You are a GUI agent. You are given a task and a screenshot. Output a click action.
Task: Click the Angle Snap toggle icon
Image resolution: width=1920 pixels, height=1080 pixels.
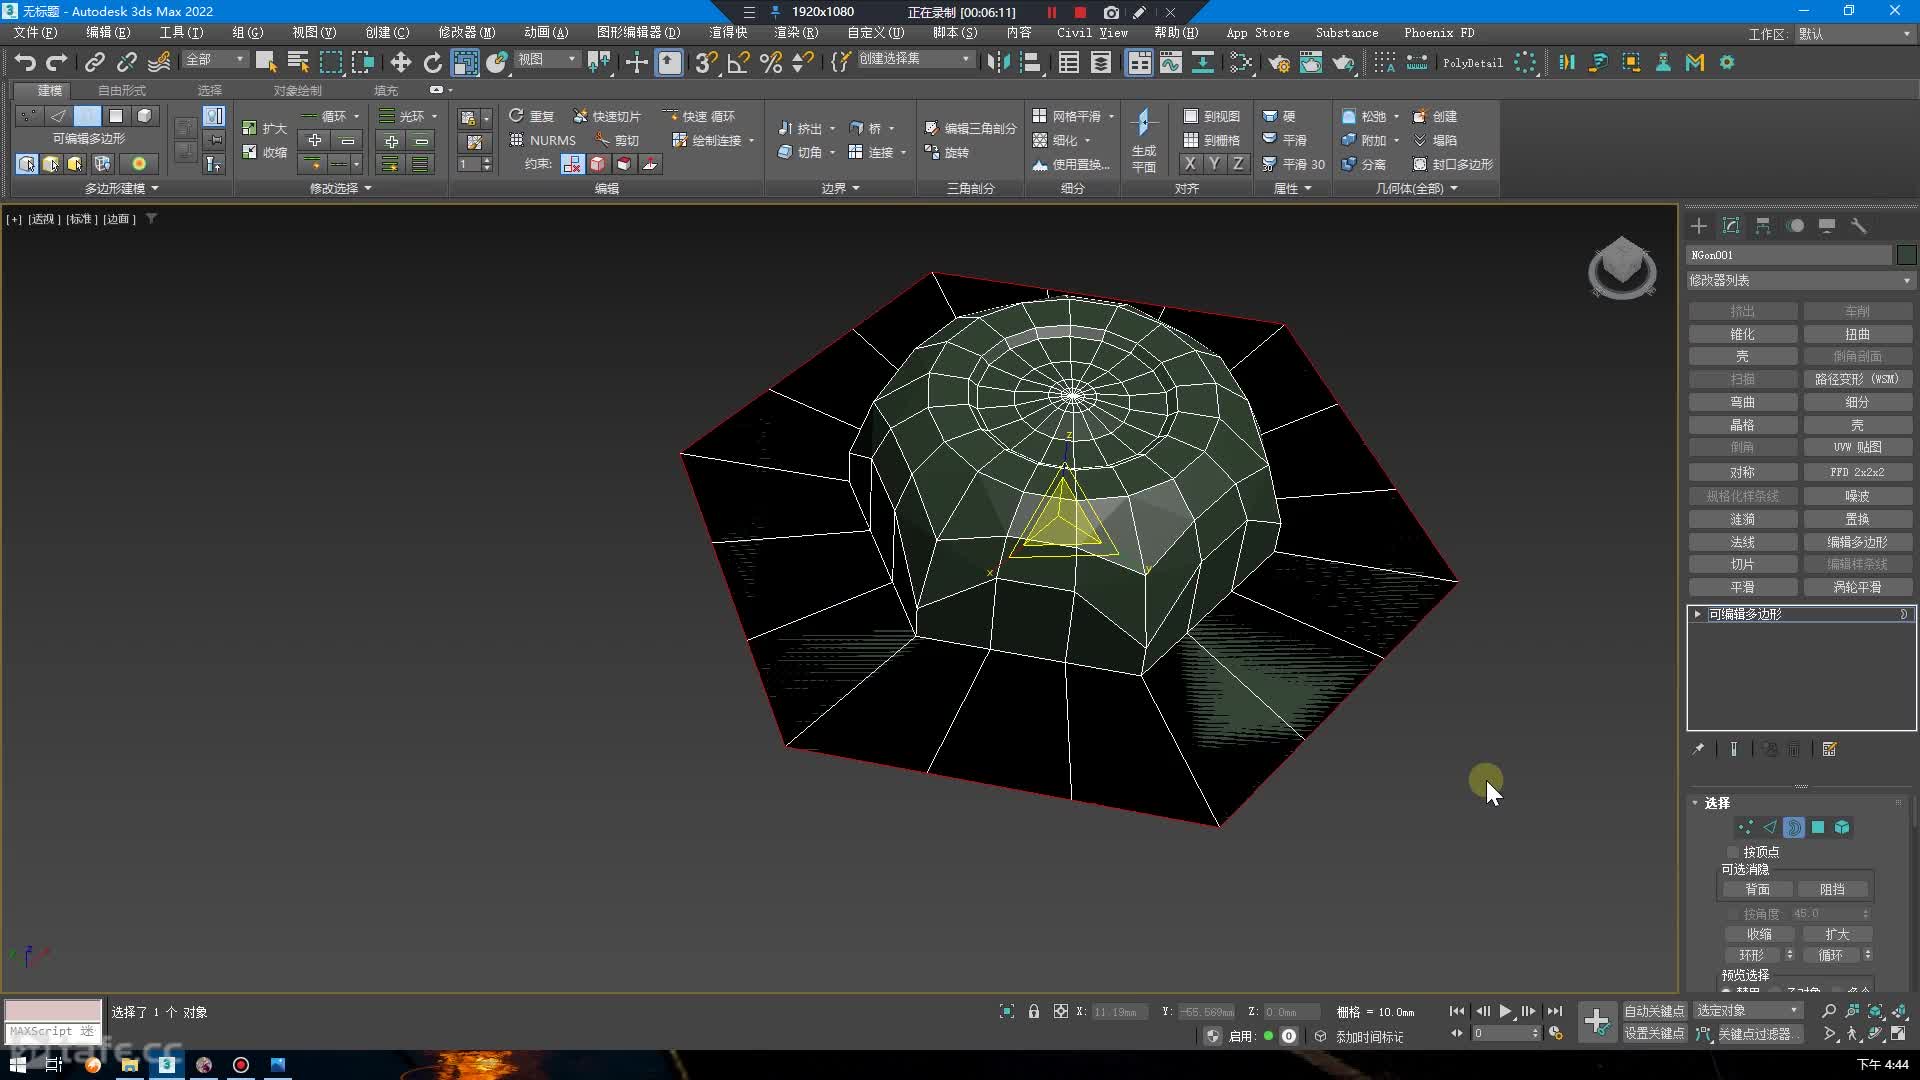[x=738, y=62]
